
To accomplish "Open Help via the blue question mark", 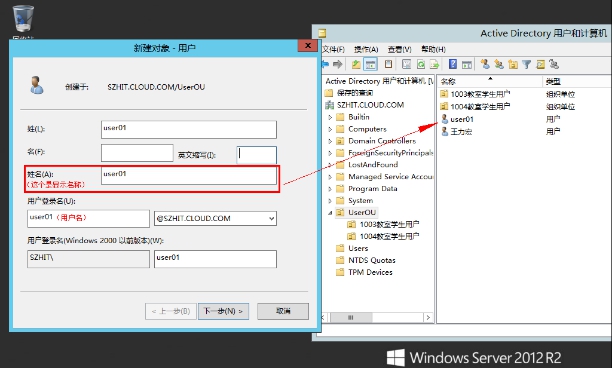I will click(453, 64).
